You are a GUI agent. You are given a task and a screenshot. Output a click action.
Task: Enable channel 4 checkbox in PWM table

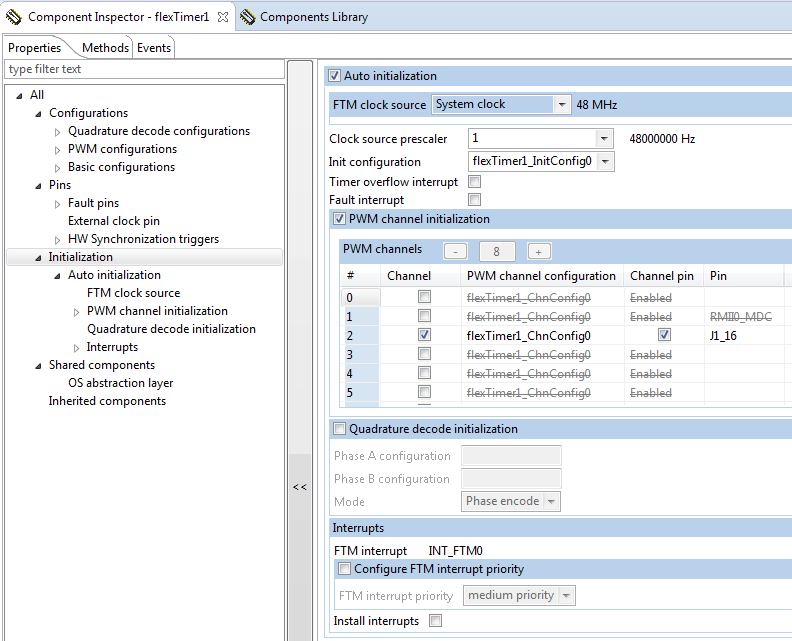tap(424, 373)
